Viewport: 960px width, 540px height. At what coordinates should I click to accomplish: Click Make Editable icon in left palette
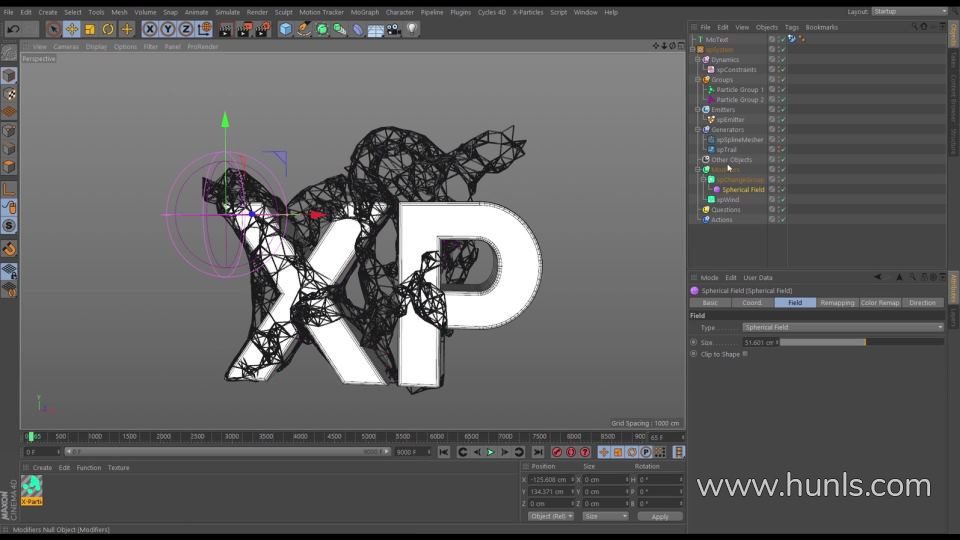pyautogui.click(x=9, y=53)
